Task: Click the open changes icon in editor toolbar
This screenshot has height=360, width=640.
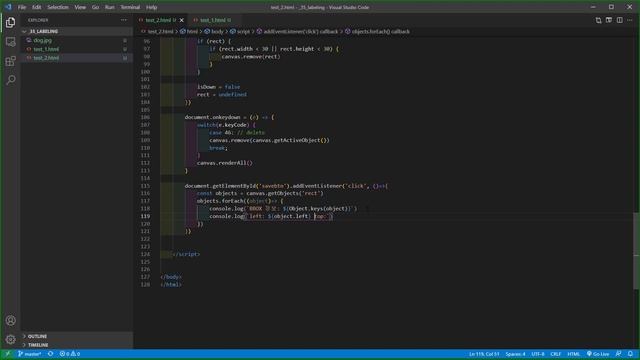Action: (x=598, y=20)
